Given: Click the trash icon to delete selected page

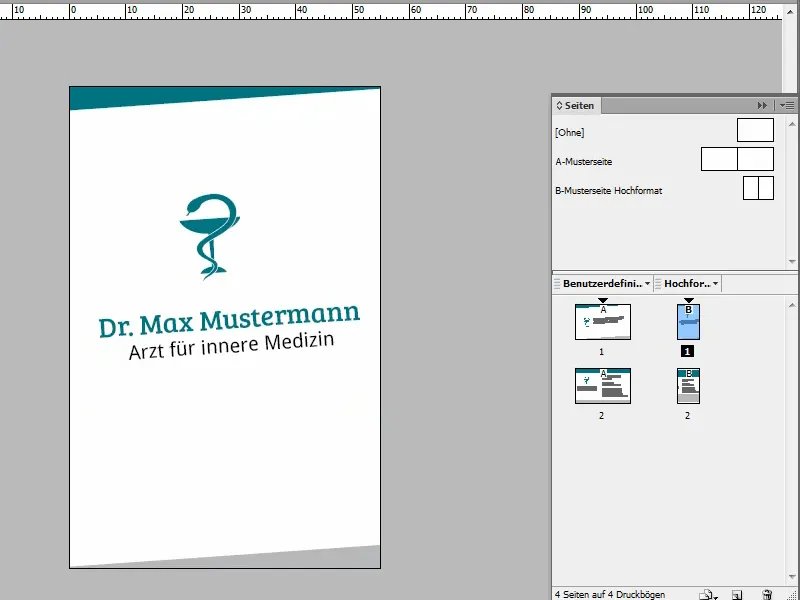Looking at the screenshot, I should pyautogui.click(x=767, y=594).
